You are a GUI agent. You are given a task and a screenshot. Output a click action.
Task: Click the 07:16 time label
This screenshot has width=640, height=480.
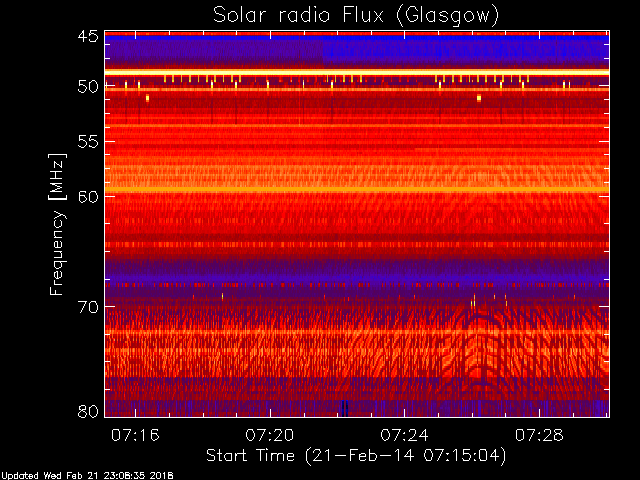coord(135,435)
